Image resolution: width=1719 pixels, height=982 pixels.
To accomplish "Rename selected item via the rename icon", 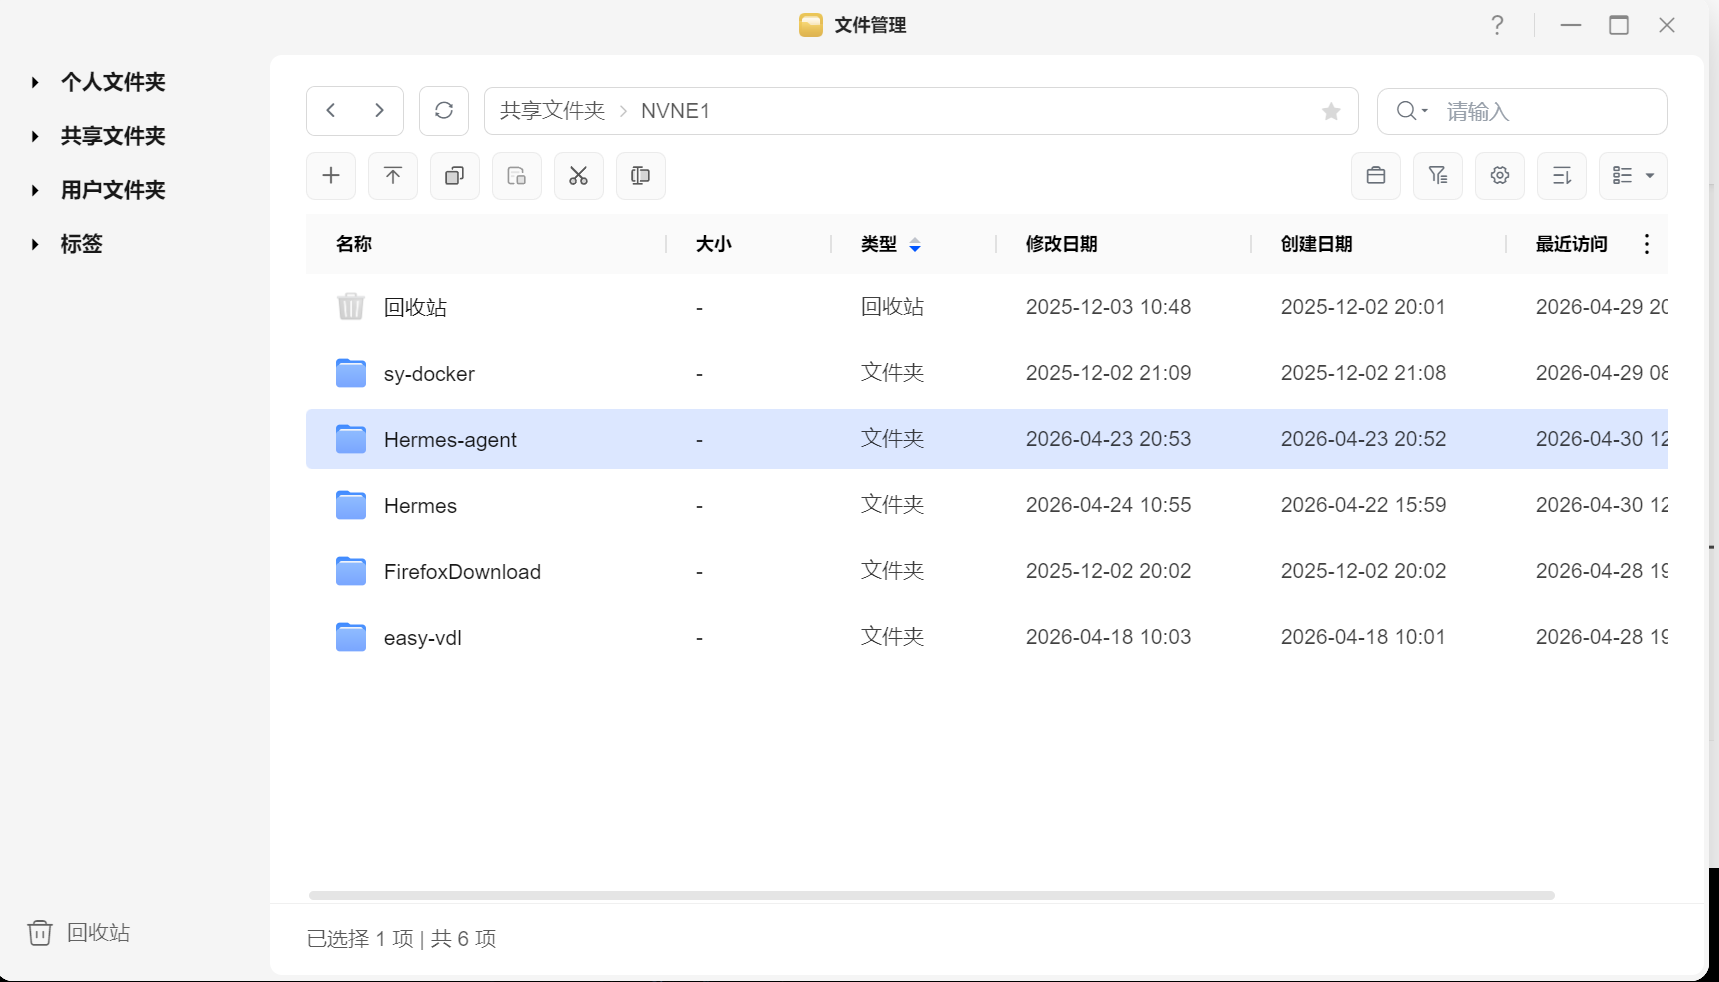I will [641, 176].
